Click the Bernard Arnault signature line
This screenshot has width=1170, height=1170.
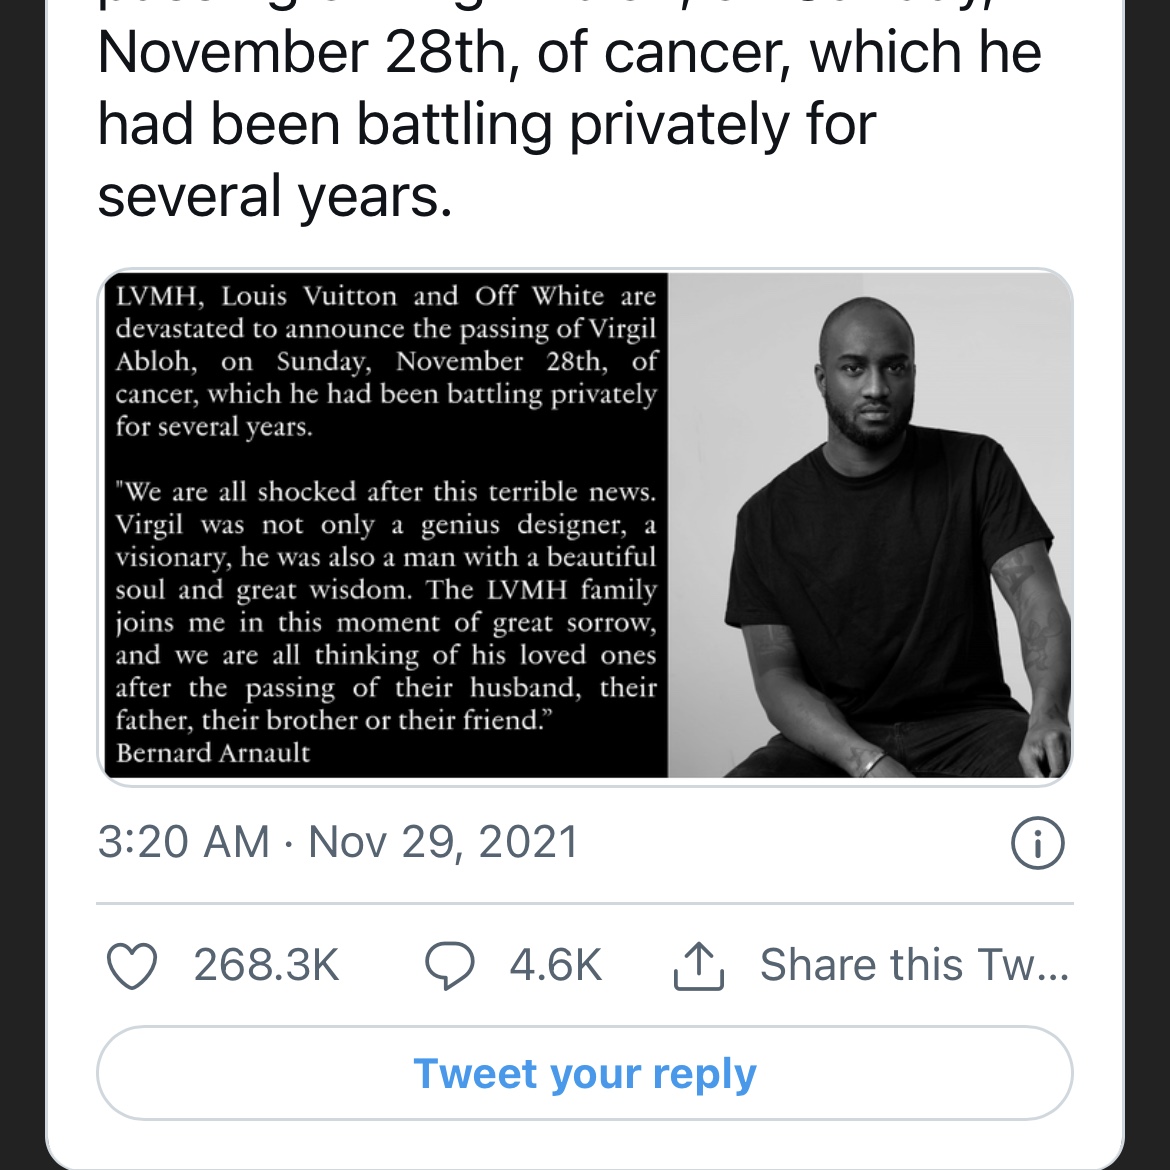coord(213,753)
